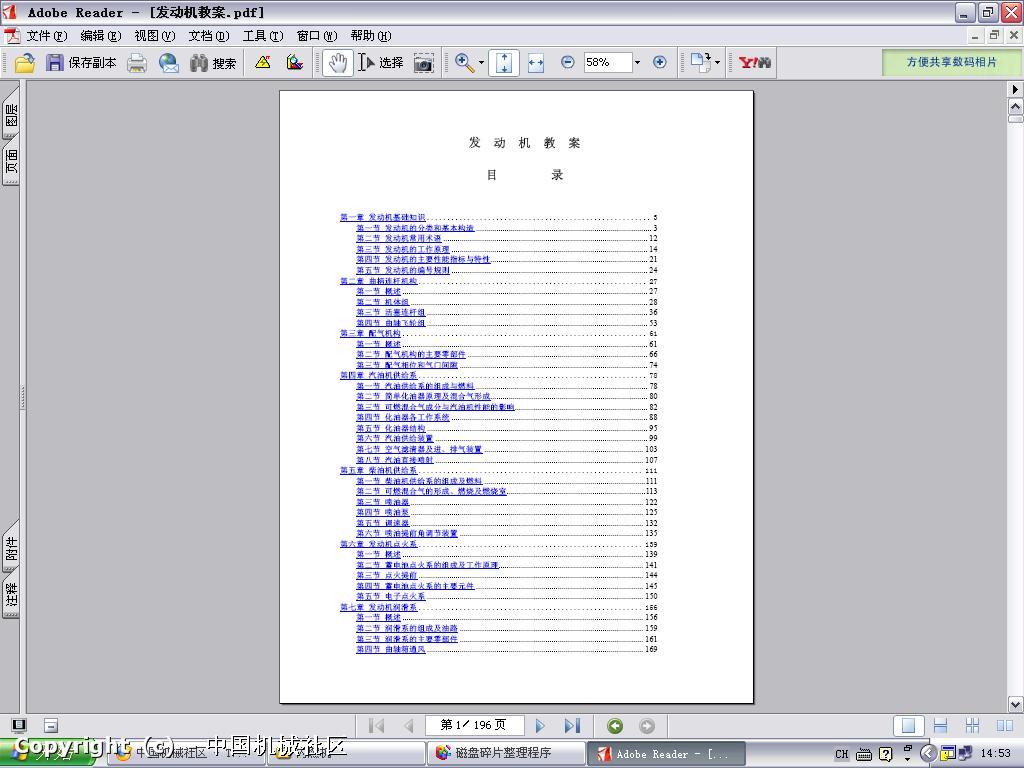Click the page number field 第1/196页
Image resolution: width=1024 pixels, height=768 pixels.
coord(474,725)
